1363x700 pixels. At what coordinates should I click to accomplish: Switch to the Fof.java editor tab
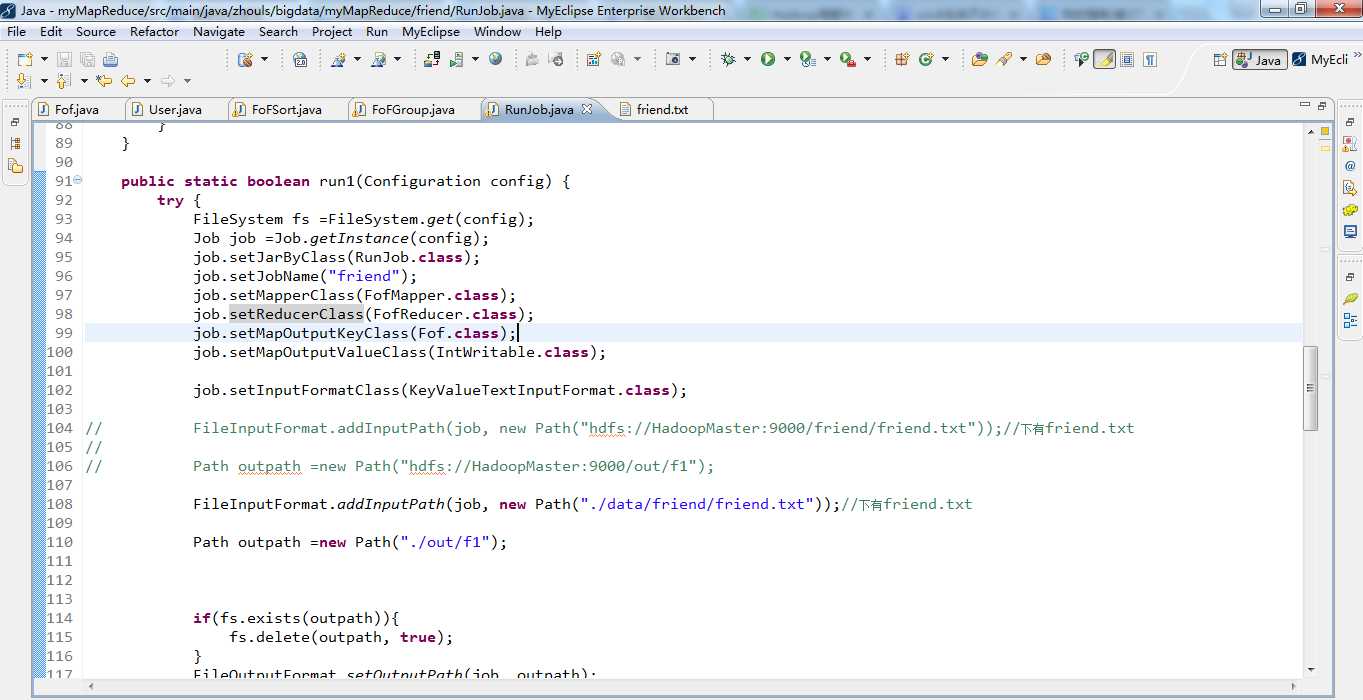coord(76,109)
